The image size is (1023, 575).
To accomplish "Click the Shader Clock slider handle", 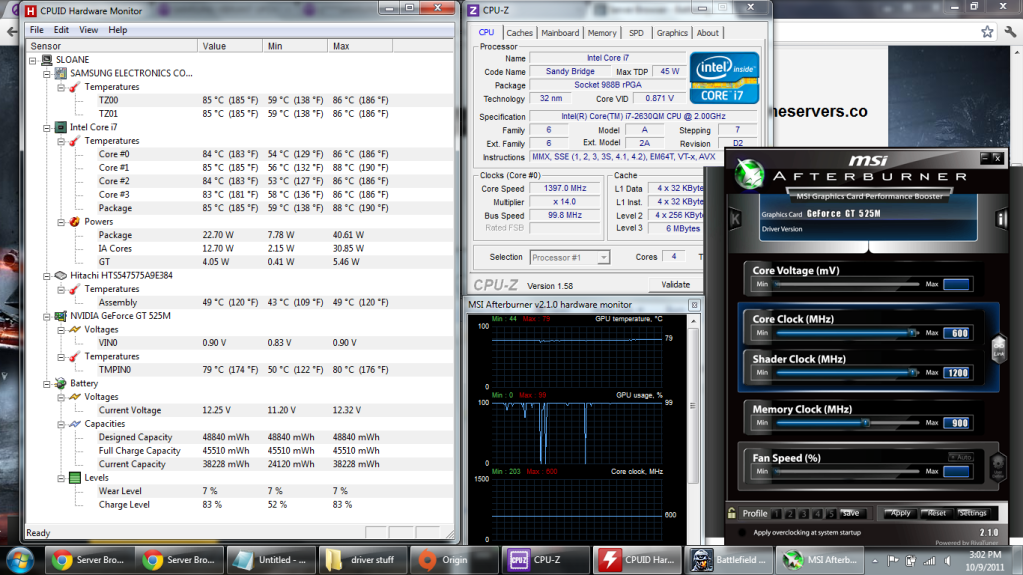I will pos(912,373).
